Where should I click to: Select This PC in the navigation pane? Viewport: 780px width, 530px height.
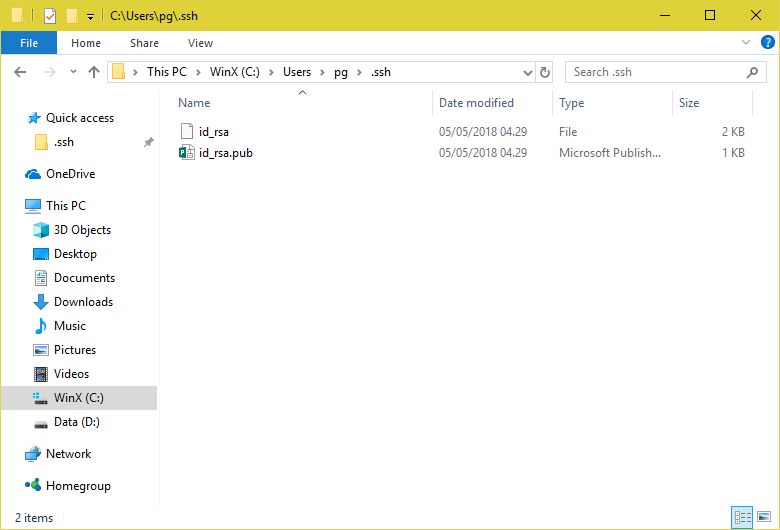tap(66, 206)
